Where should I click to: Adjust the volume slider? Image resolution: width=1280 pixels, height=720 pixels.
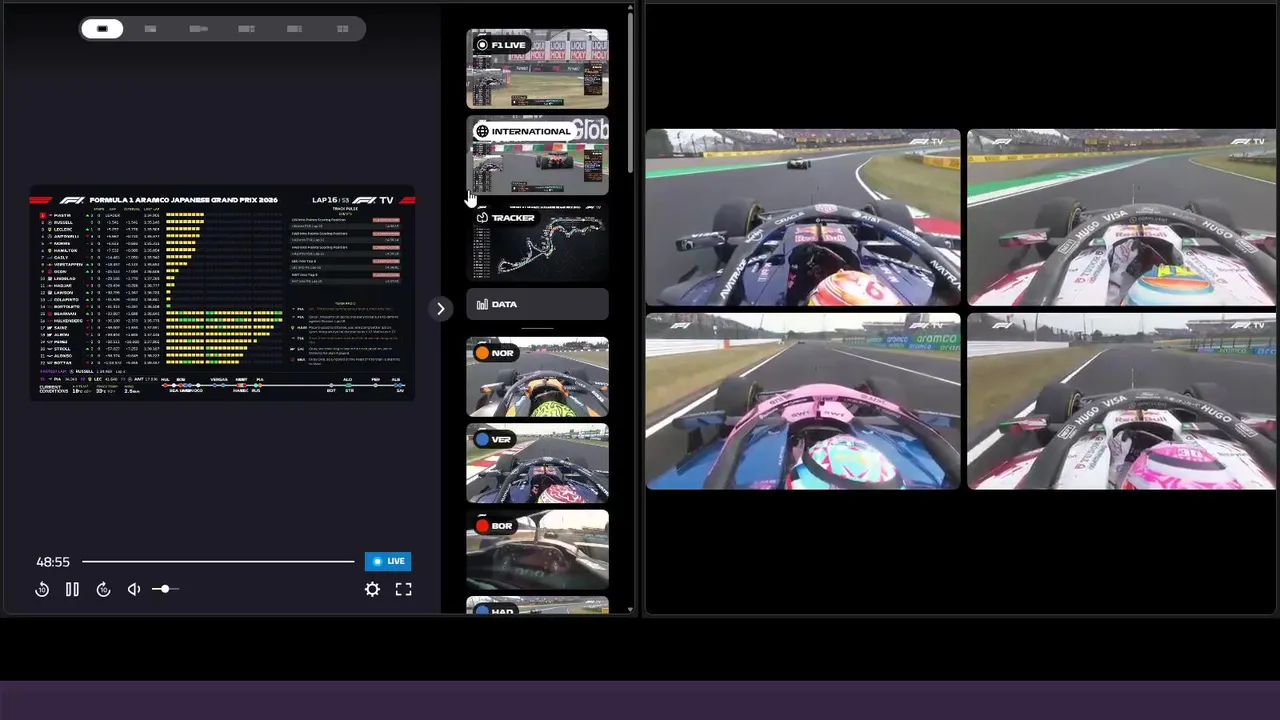165,589
